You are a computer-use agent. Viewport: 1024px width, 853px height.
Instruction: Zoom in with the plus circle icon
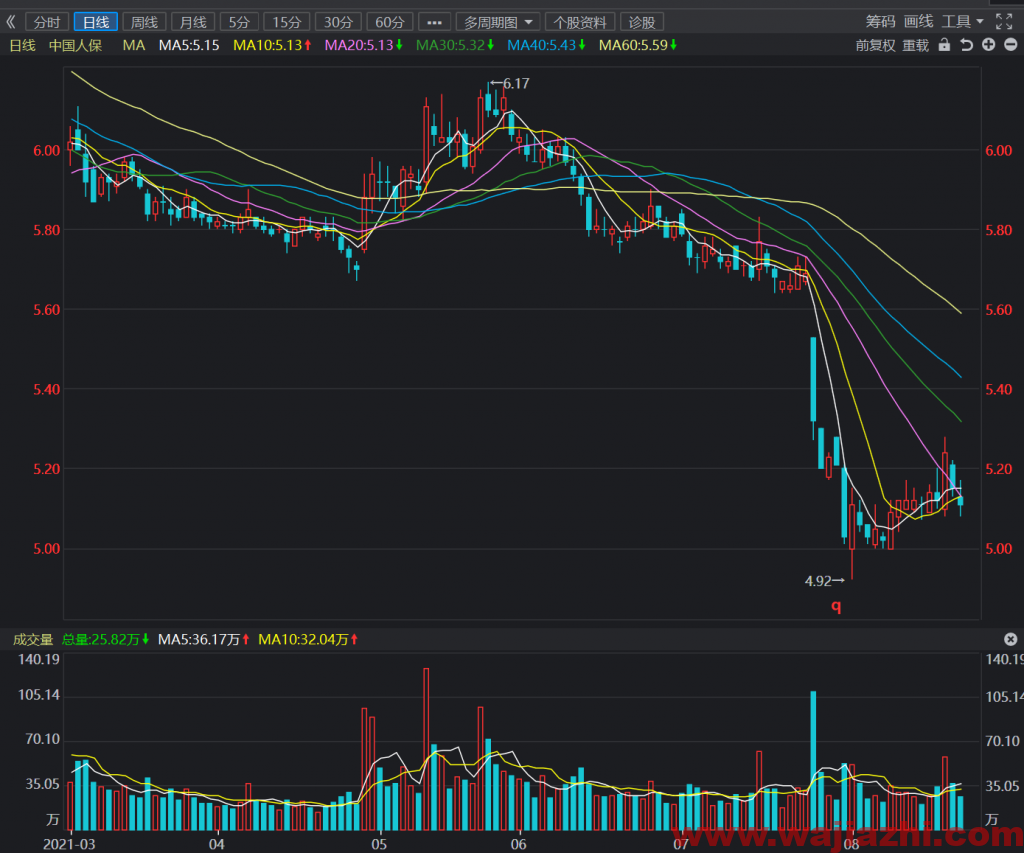989,44
